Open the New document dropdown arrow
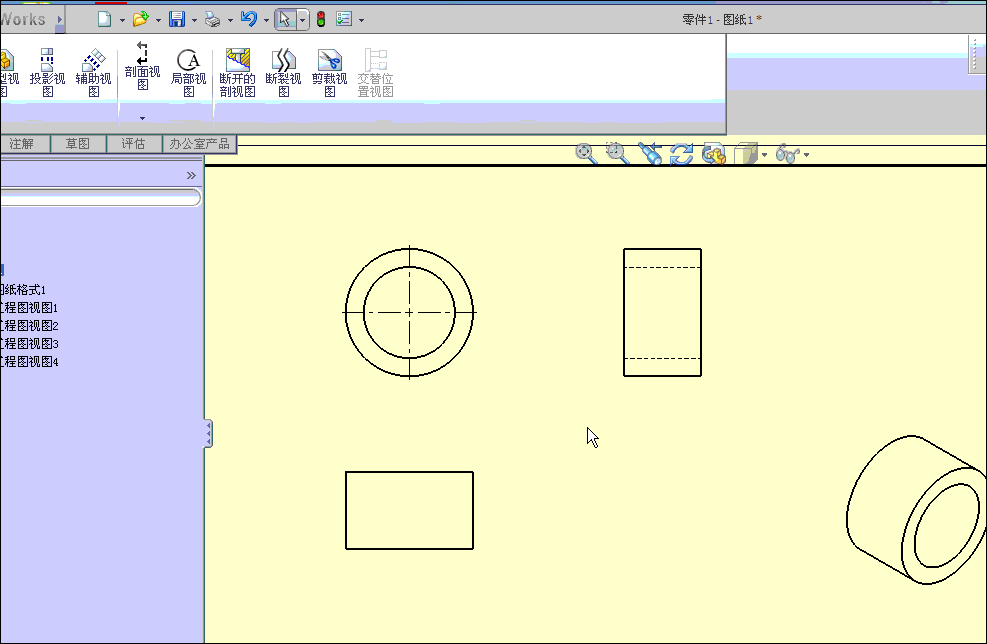Screen dimensions: 987x644 point(122,20)
